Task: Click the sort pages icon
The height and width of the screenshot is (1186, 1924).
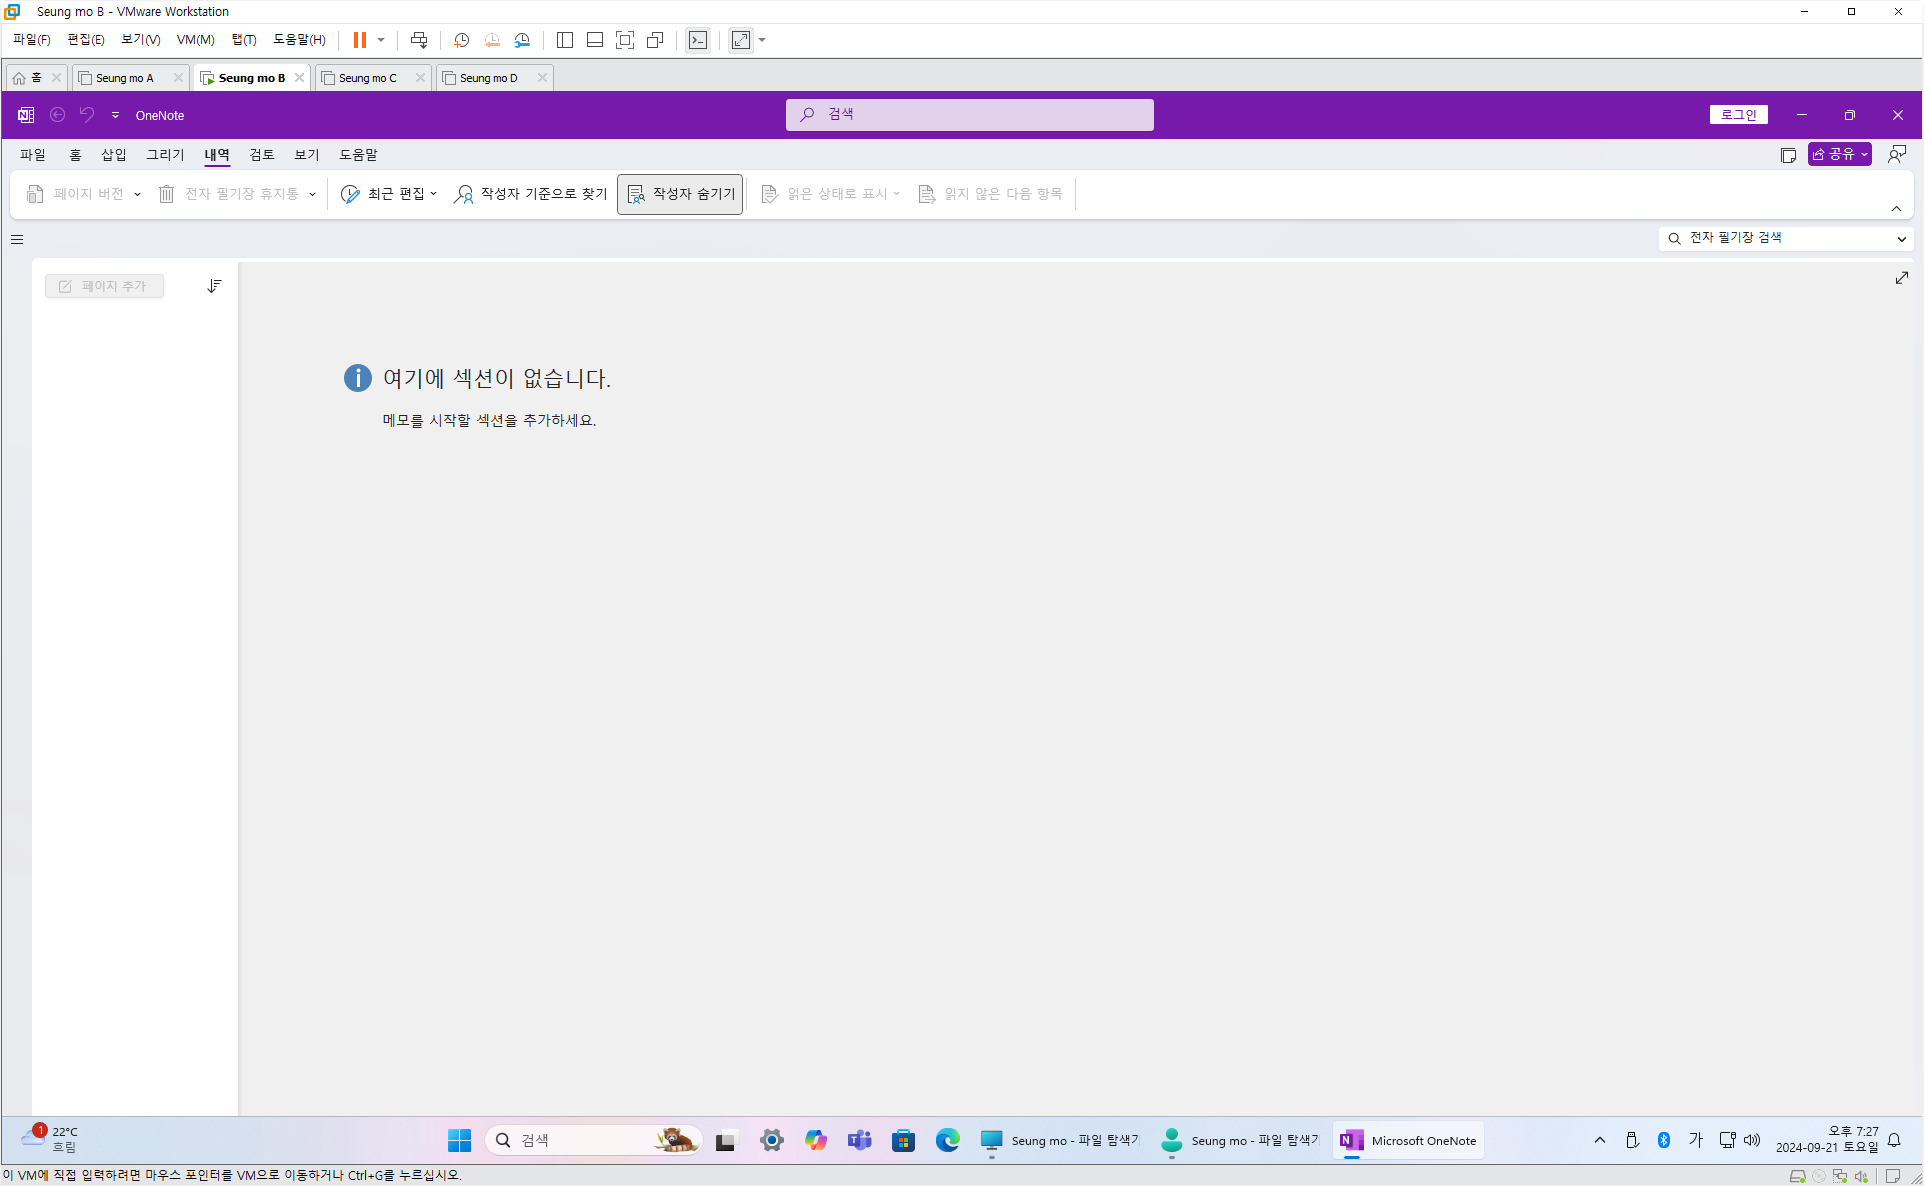Action: [214, 286]
